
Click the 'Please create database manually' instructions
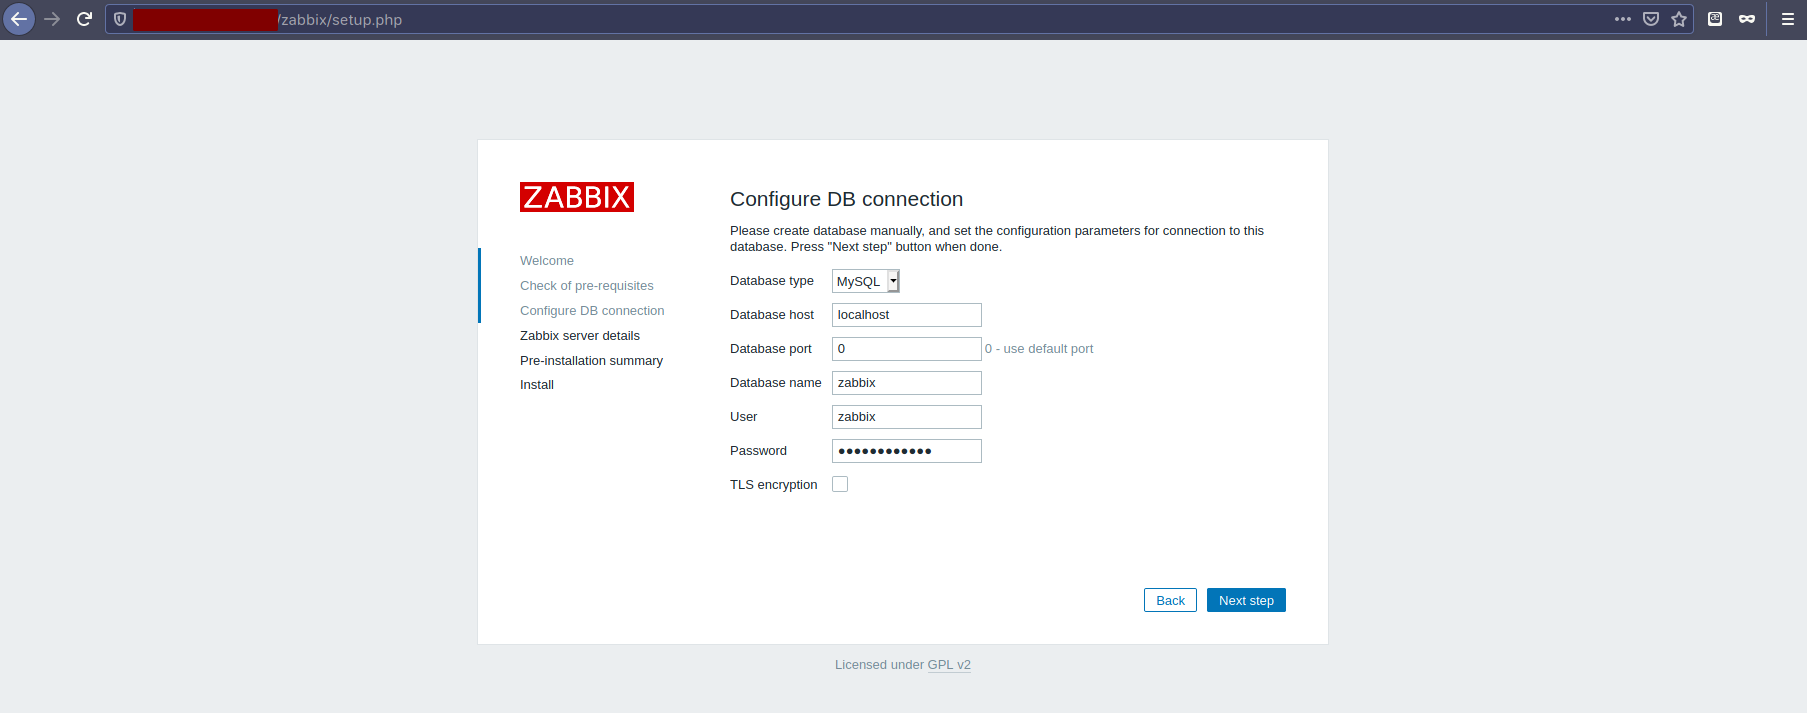[997, 238]
